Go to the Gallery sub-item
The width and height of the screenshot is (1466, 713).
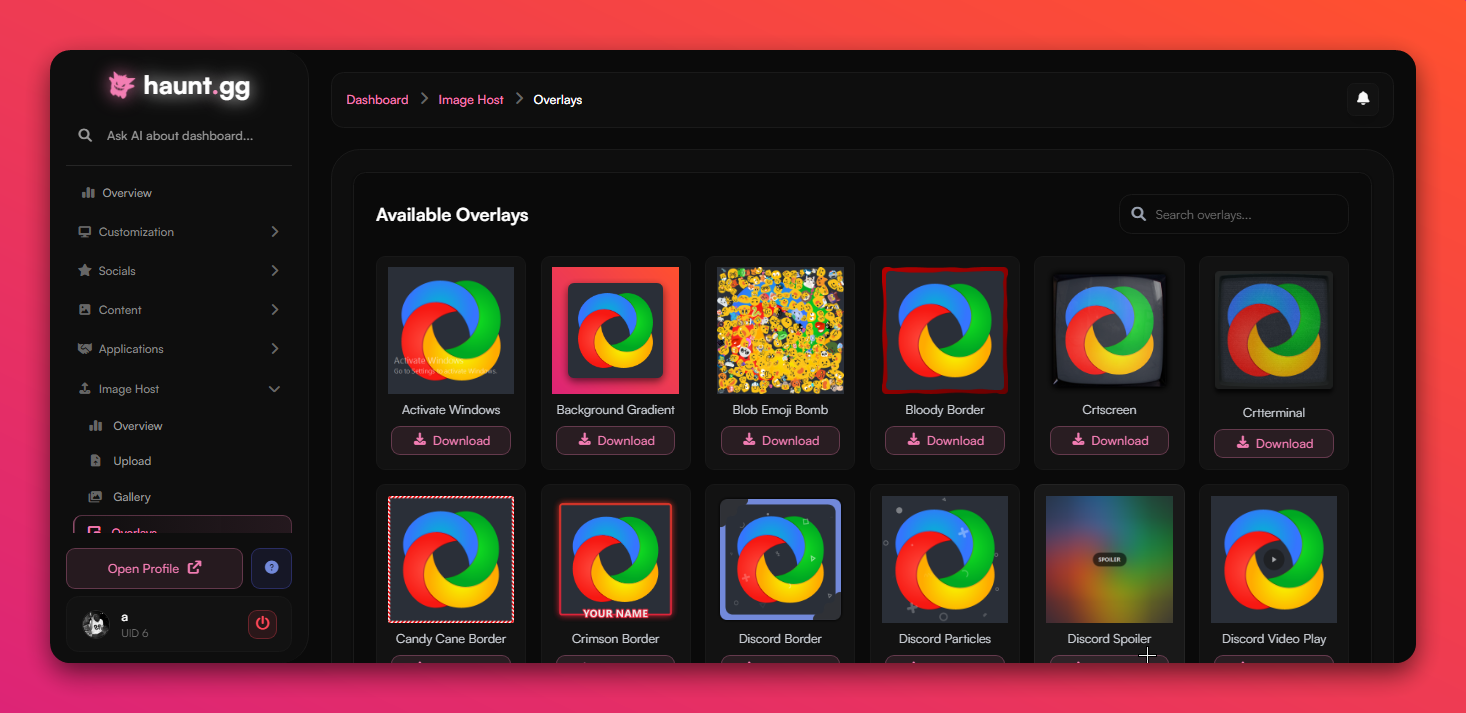coord(182,497)
